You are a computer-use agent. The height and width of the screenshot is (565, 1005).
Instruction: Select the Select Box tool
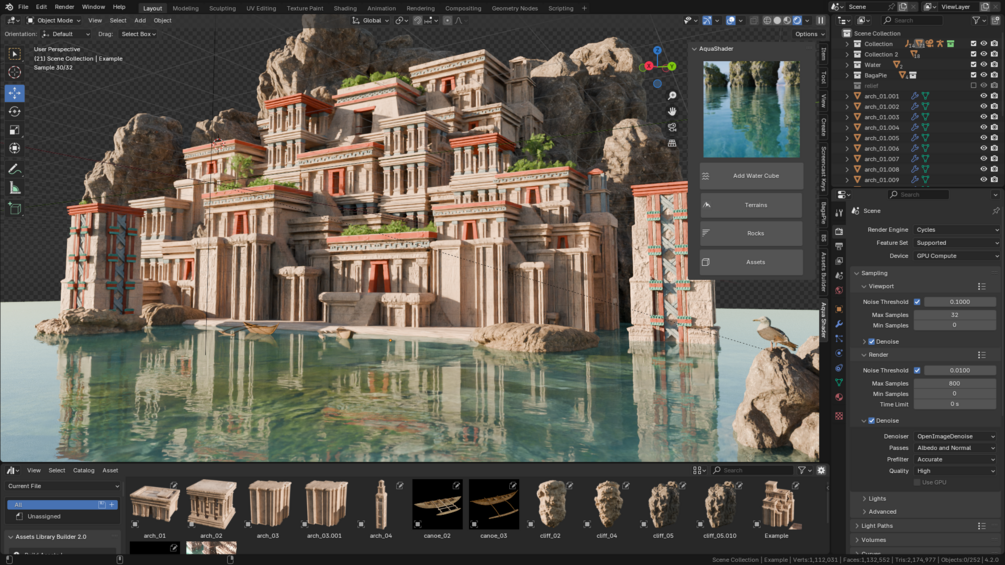tap(14, 54)
